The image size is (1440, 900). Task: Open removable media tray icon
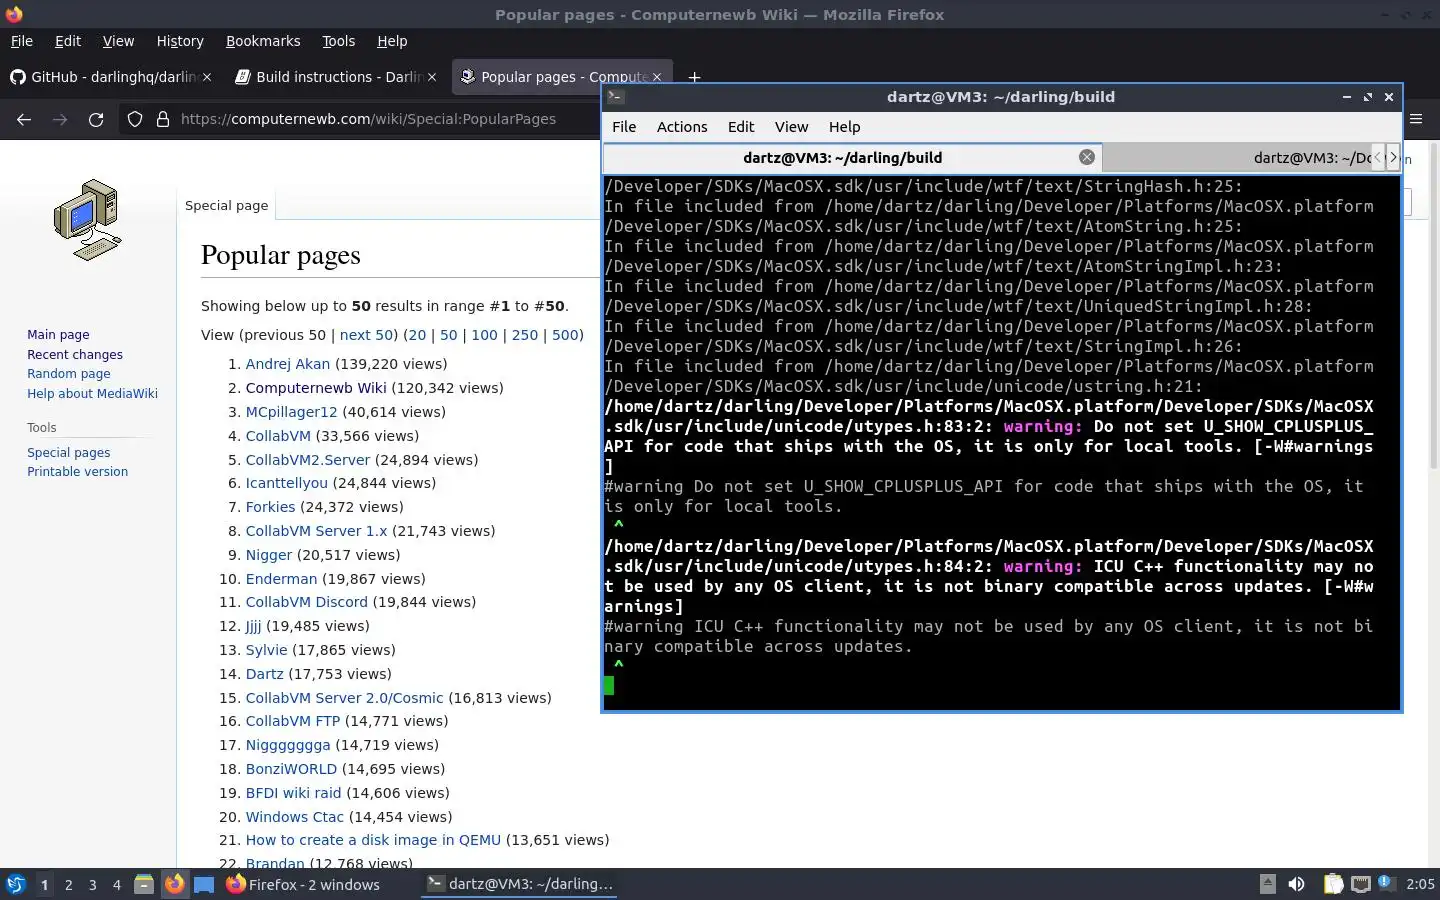(x=1267, y=883)
